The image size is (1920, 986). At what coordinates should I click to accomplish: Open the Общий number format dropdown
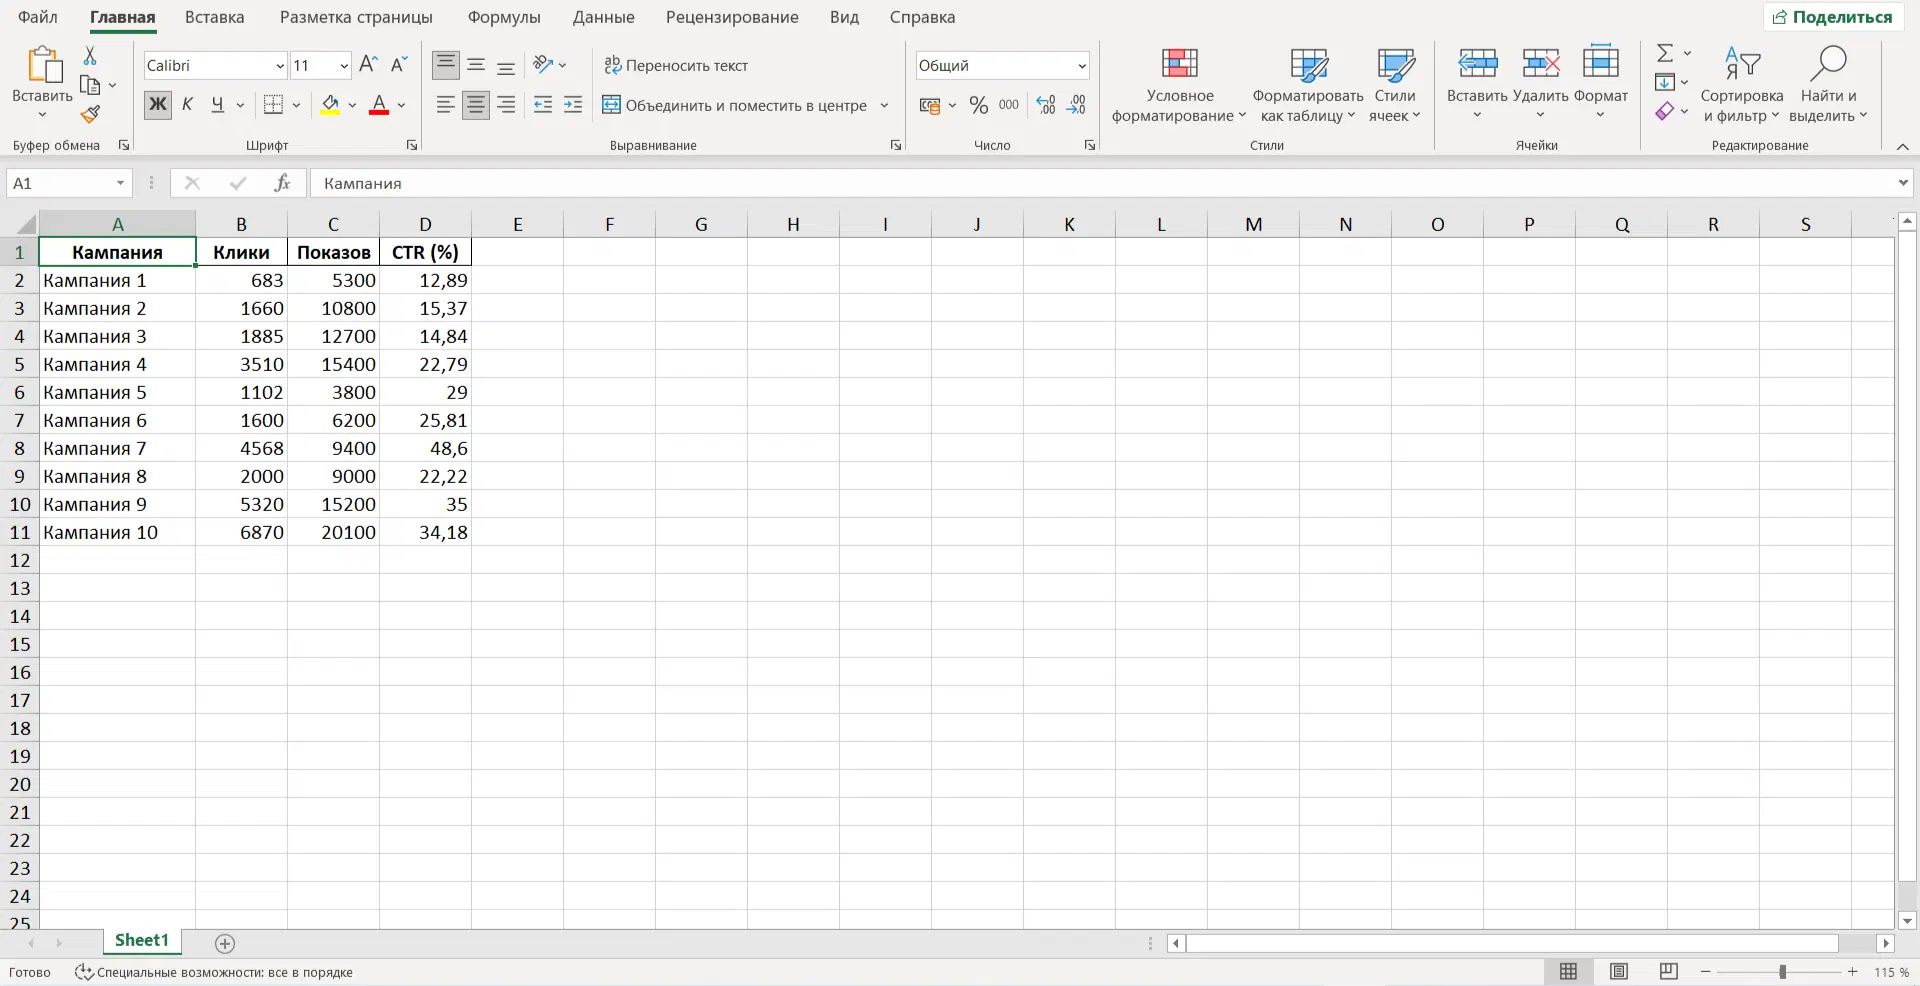tap(1082, 66)
